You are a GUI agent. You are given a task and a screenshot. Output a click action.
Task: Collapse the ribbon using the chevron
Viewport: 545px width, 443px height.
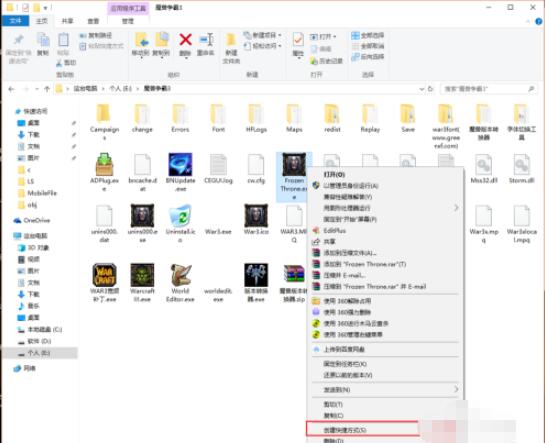point(528,22)
